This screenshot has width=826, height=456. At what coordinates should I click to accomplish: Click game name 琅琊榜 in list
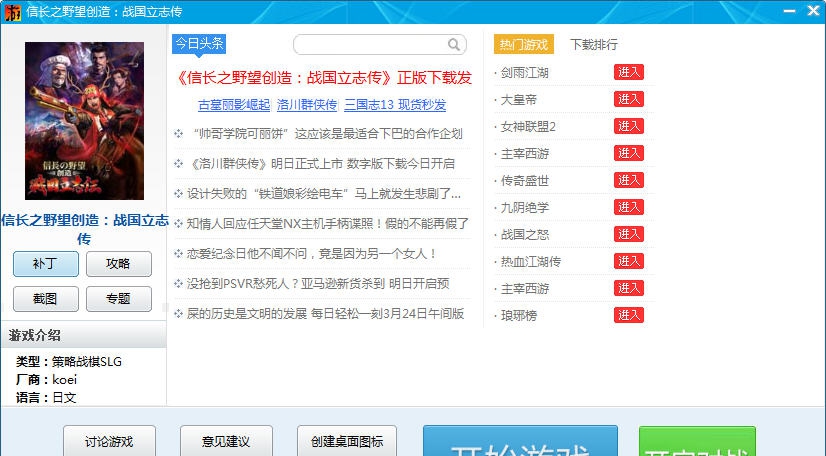(518, 316)
